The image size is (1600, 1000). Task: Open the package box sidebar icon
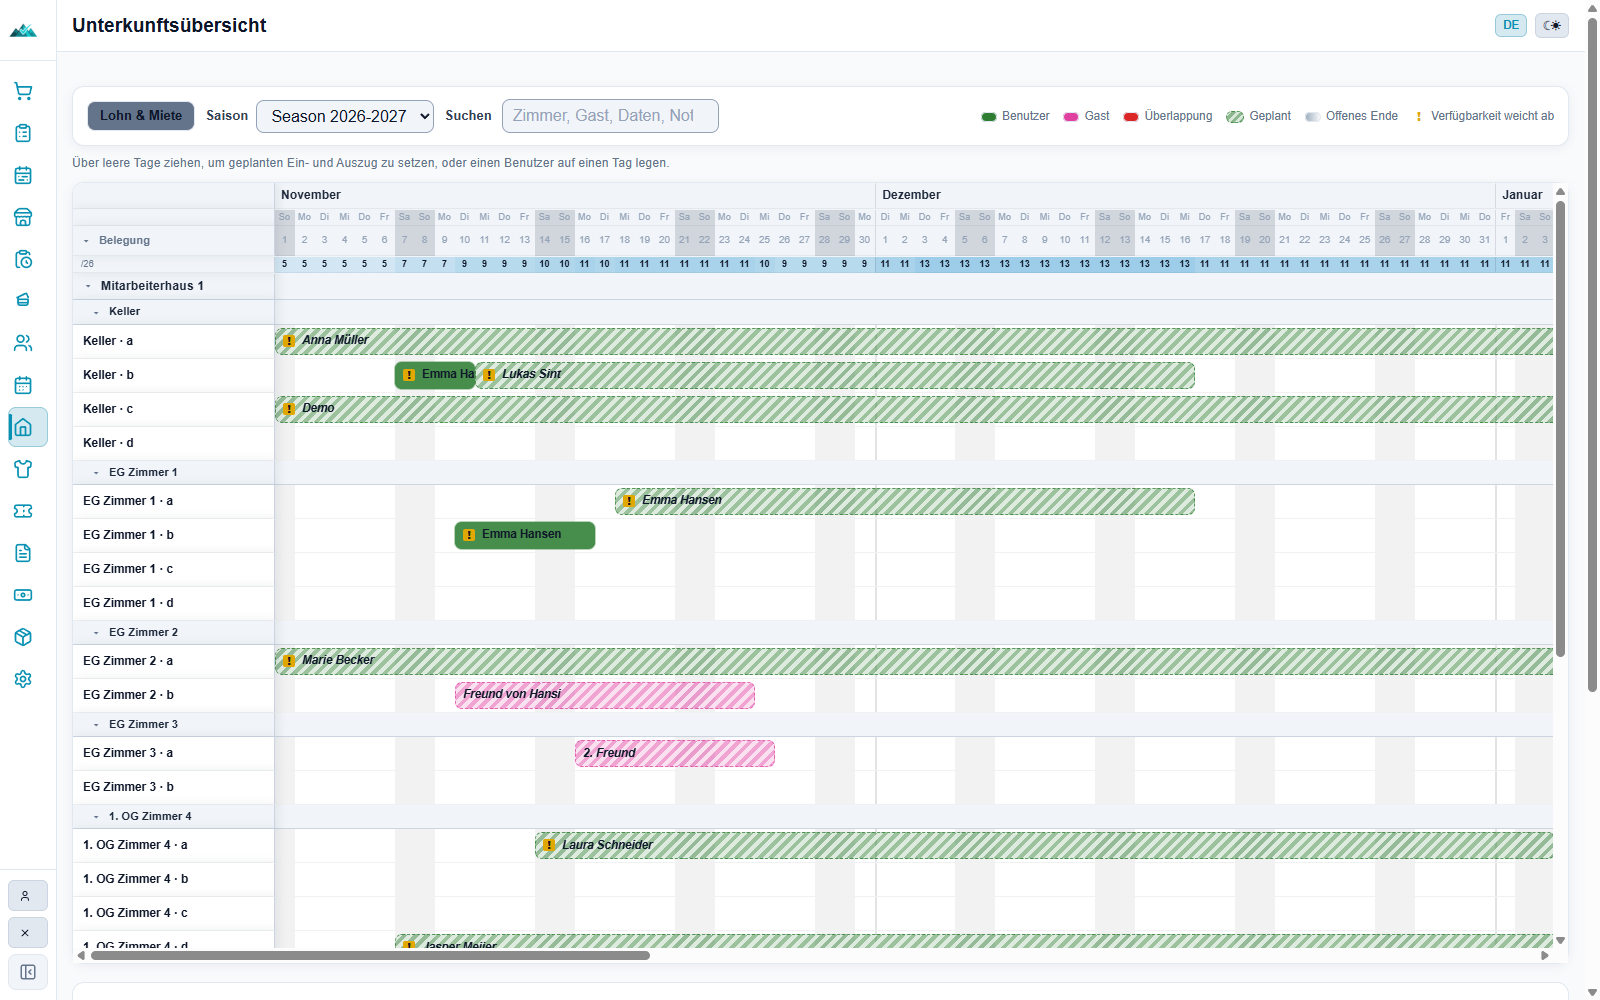click(x=23, y=637)
